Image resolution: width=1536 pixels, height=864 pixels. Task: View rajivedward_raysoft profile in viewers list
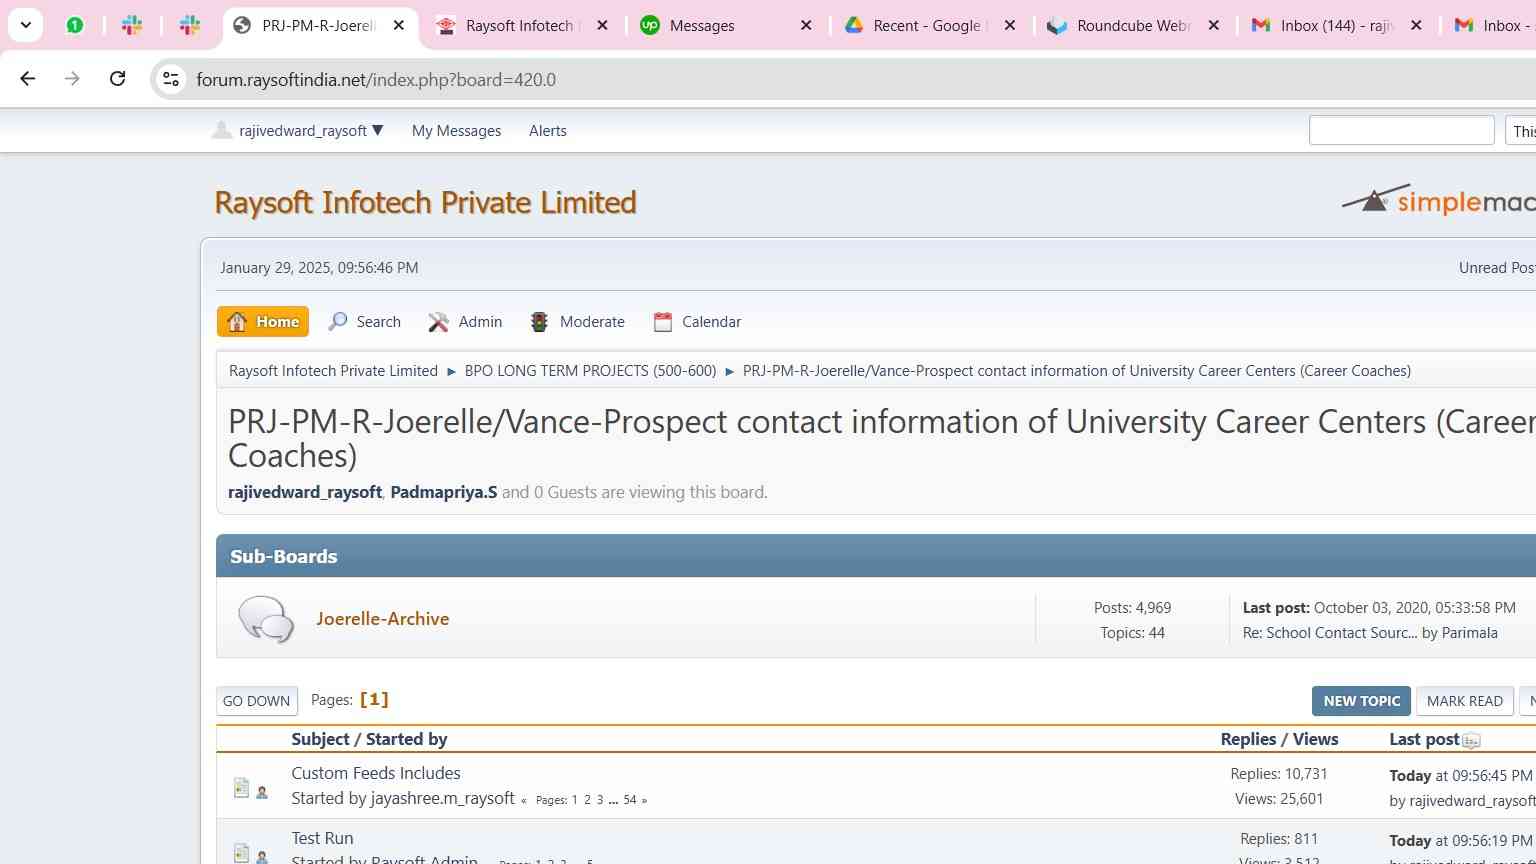(305, 492)
